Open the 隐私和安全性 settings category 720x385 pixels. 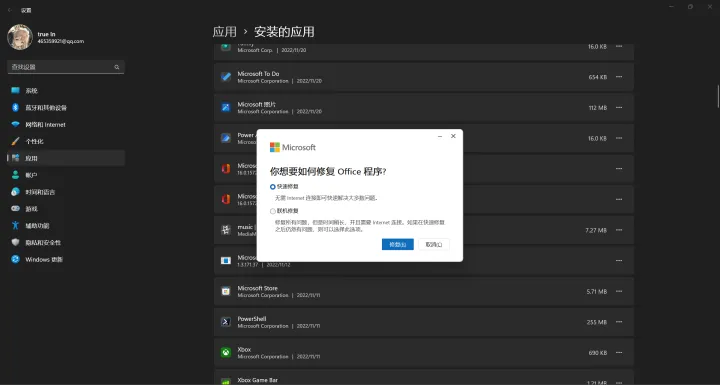pos(66,242)
